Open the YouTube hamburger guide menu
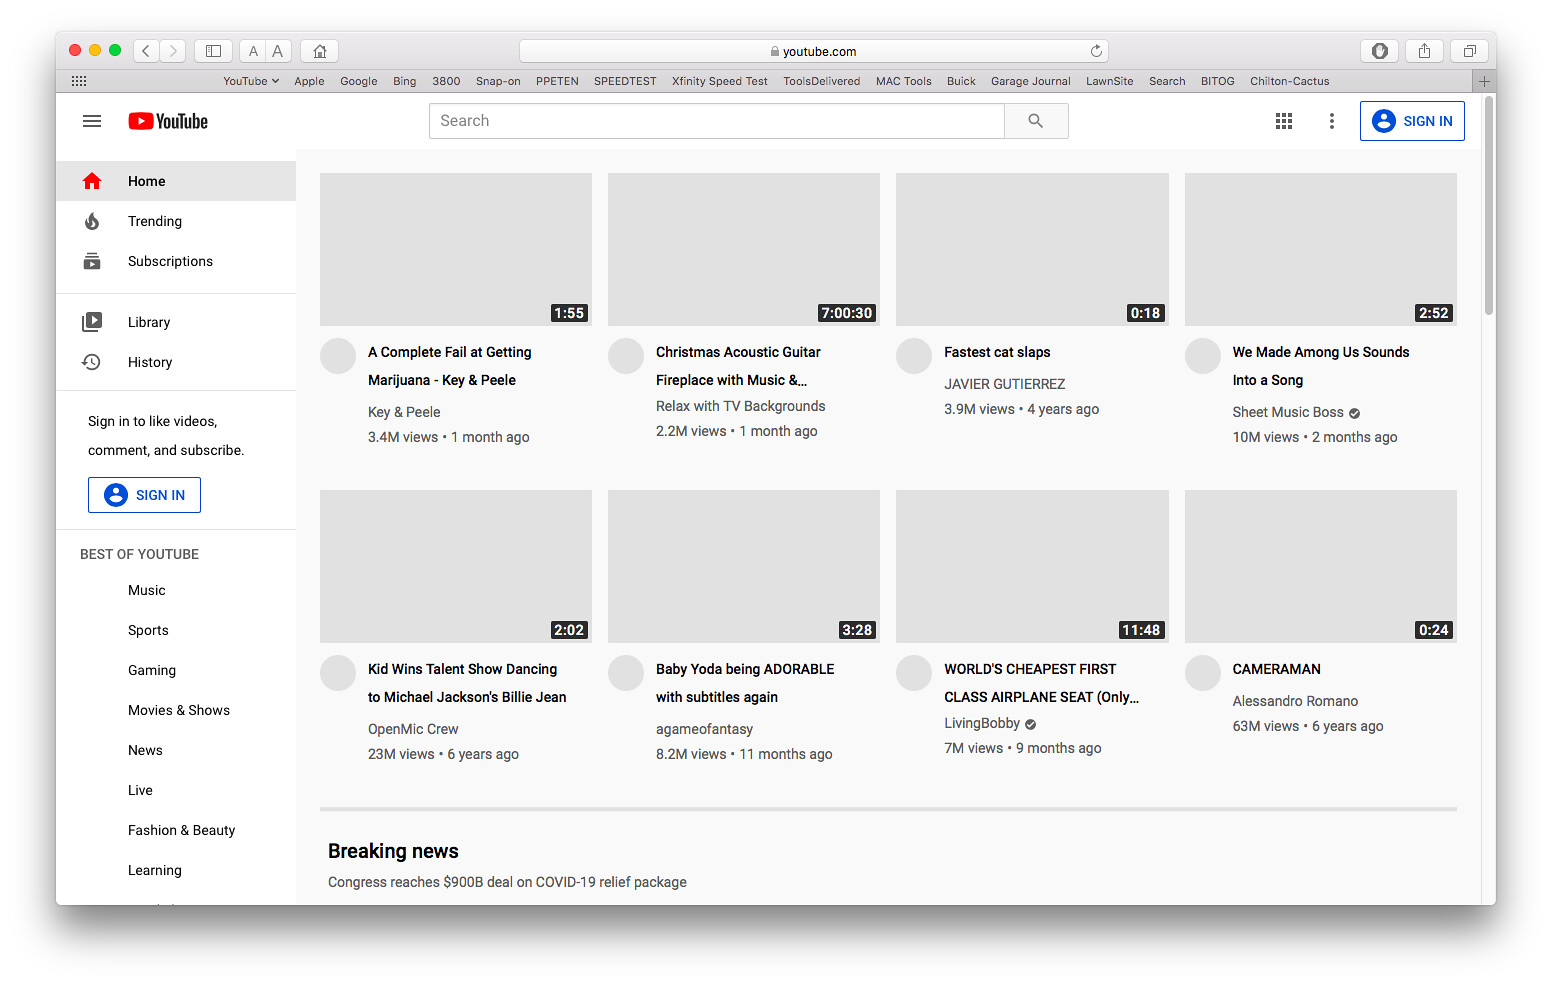Viewport: 1552px width, 985px height. pos(92,121)
